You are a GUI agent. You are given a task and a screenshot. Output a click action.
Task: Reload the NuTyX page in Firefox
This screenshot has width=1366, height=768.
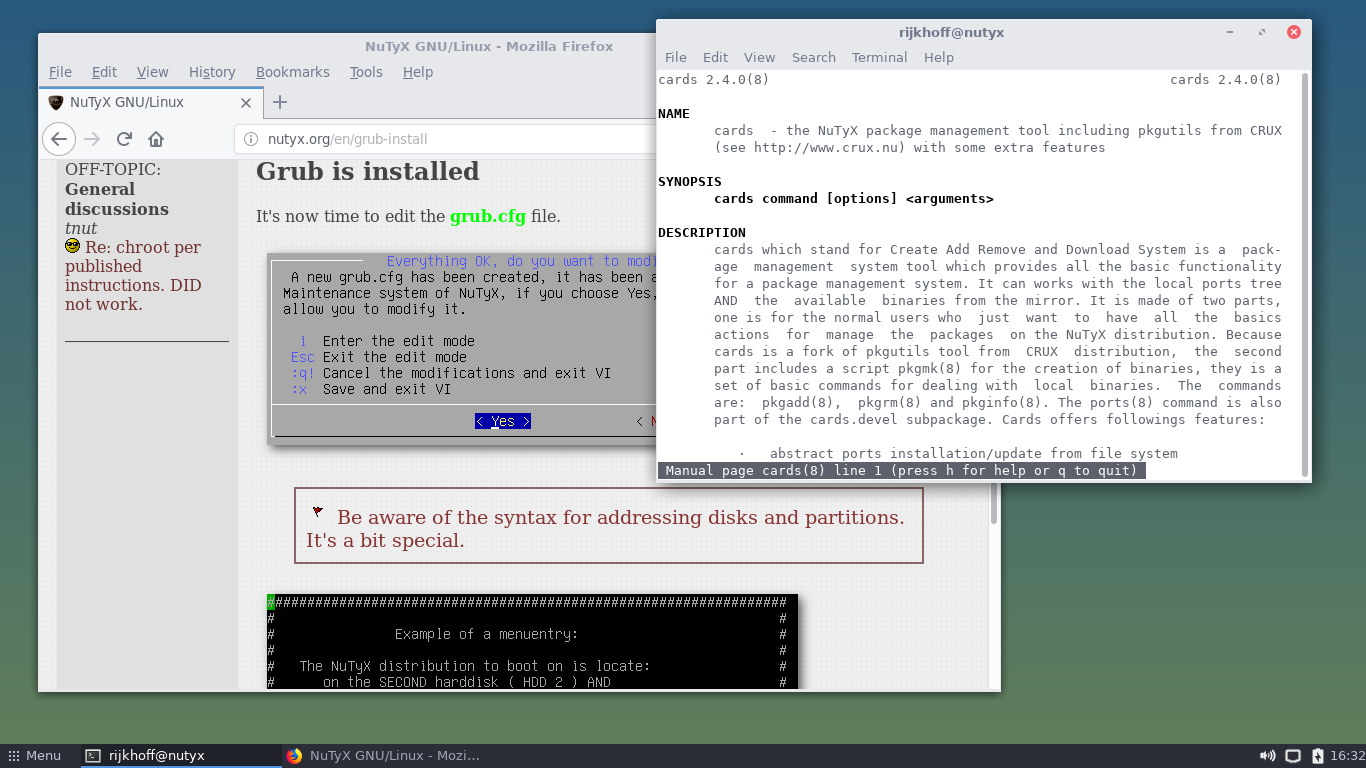(x=124, y=139)
